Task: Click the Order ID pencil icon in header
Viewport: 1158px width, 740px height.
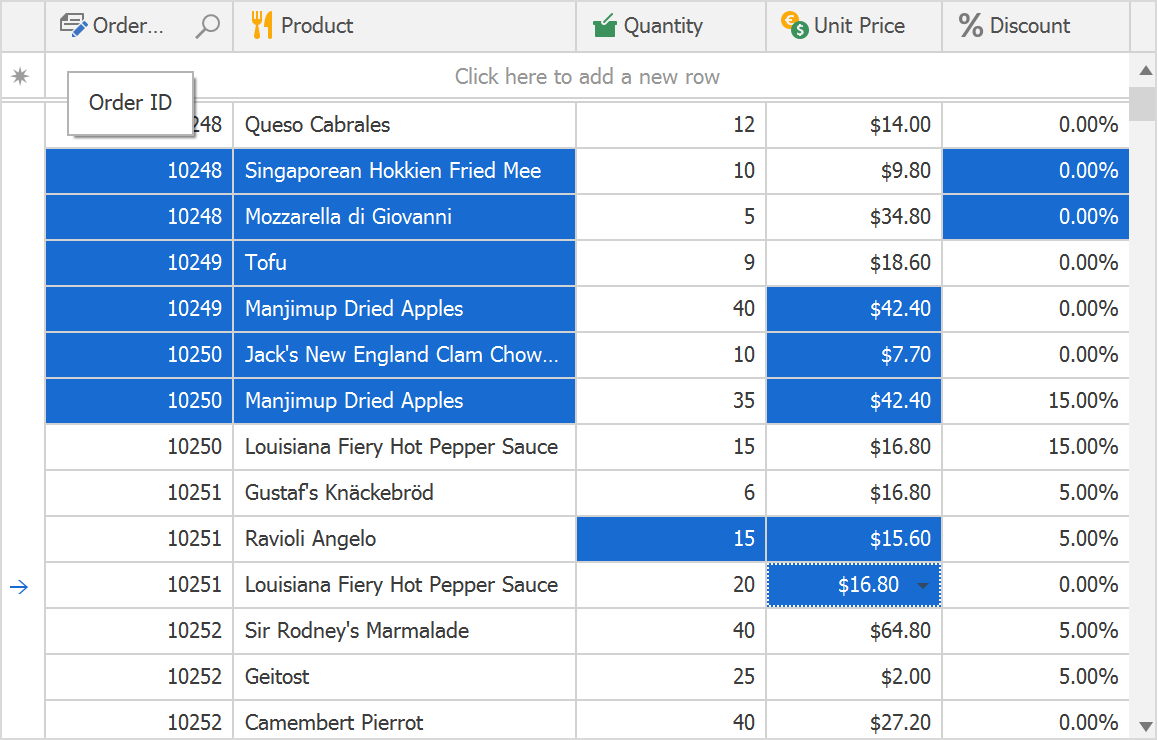Action: pos(74,26)
